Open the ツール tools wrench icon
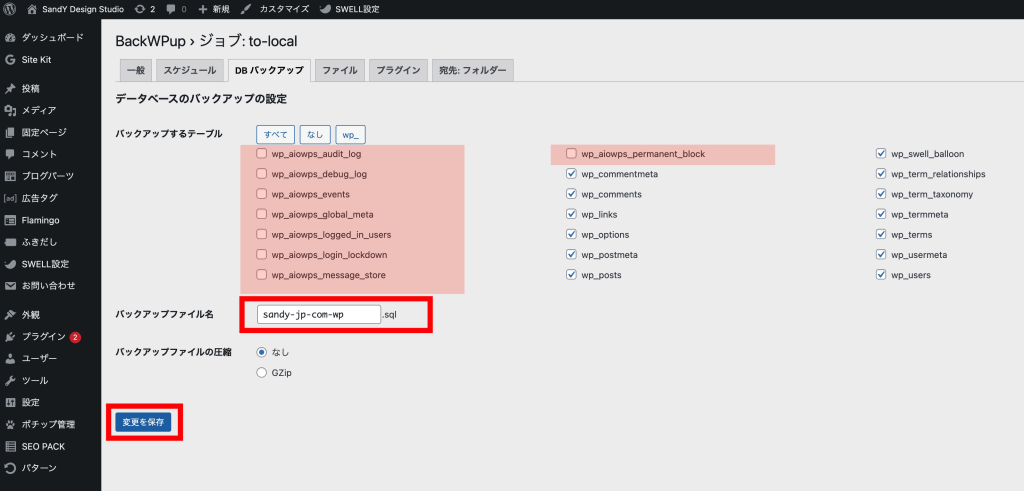The image size is (1024, 491). 10,381
